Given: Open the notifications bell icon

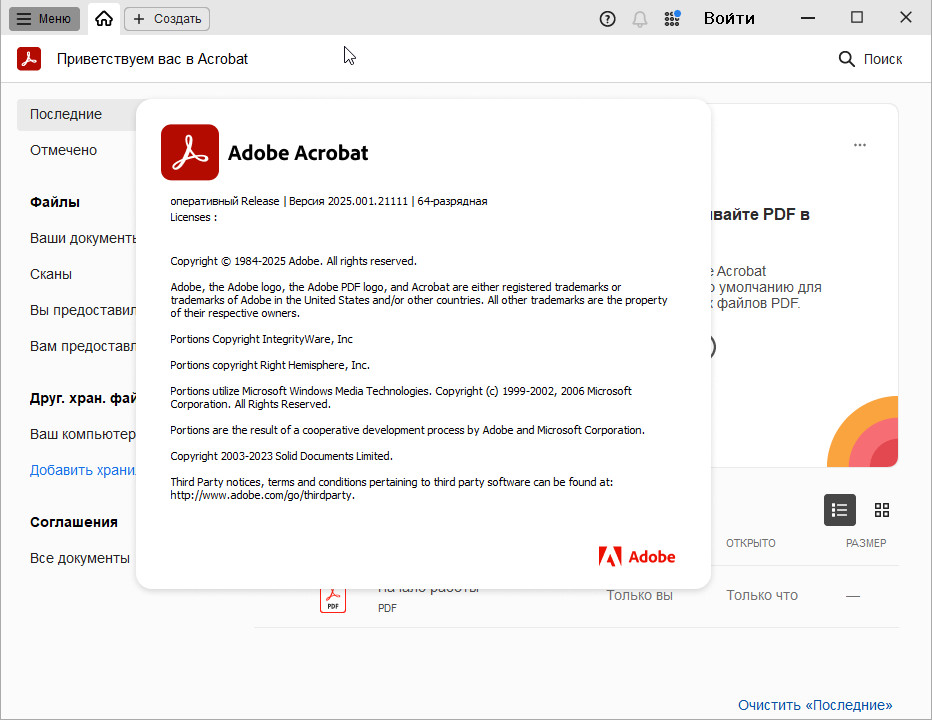Looking at the screenshot, I should (640, 18).
